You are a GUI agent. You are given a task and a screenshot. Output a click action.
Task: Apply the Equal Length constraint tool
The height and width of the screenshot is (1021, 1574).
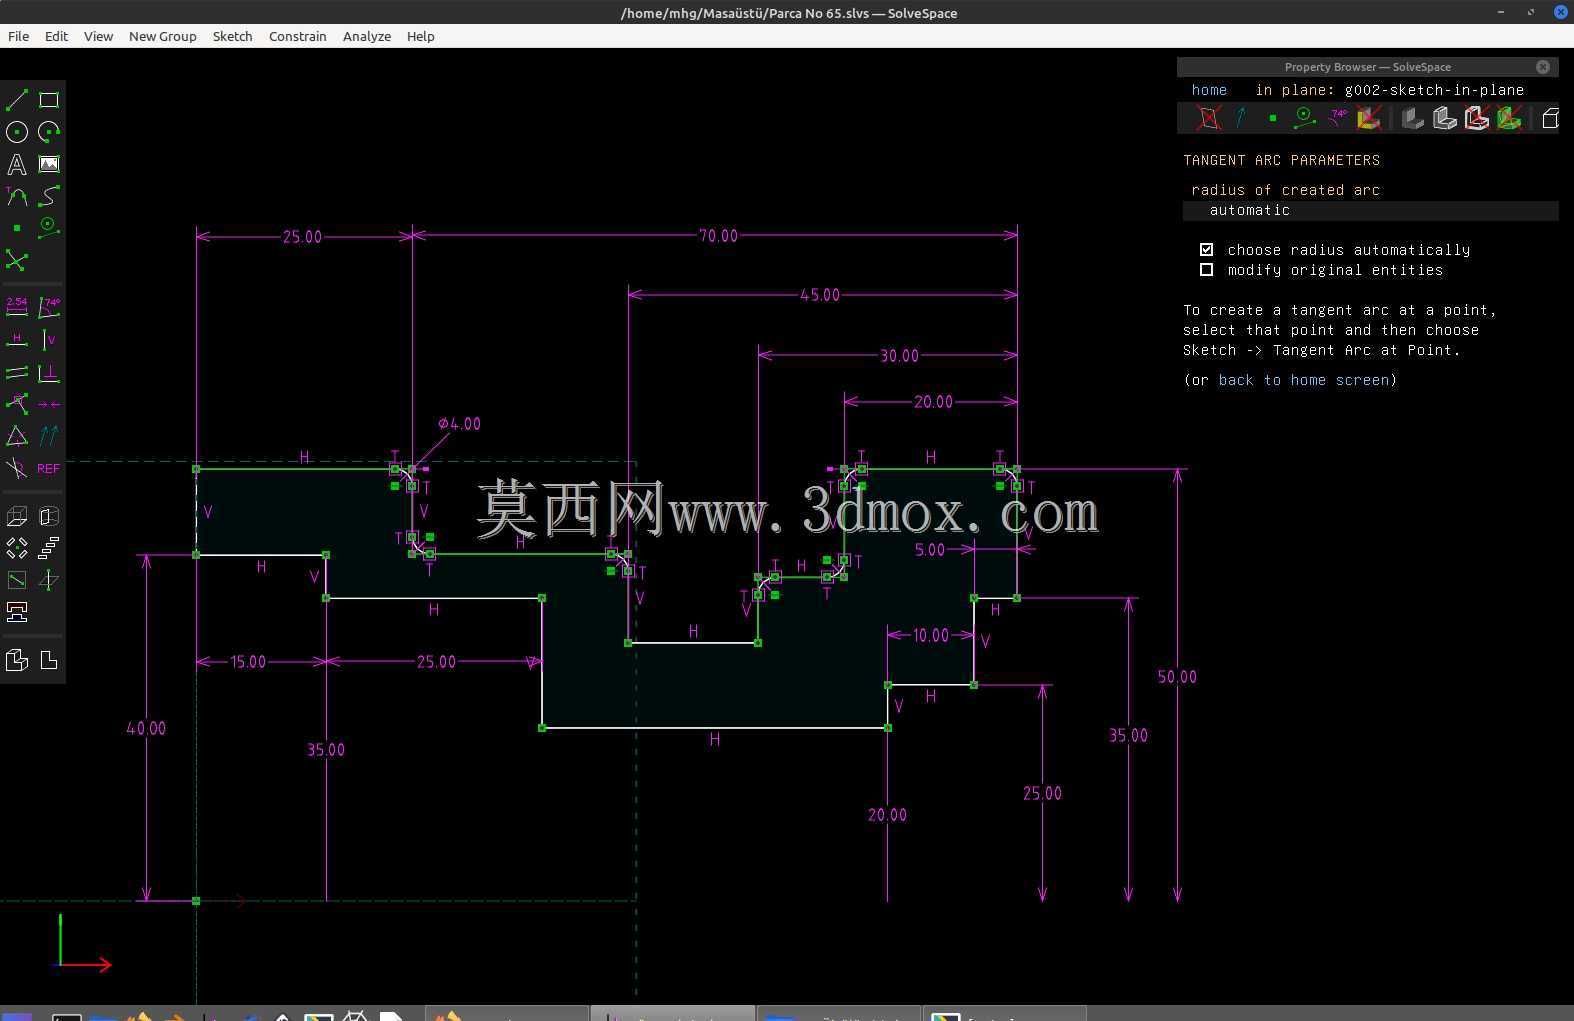(17, 436)
